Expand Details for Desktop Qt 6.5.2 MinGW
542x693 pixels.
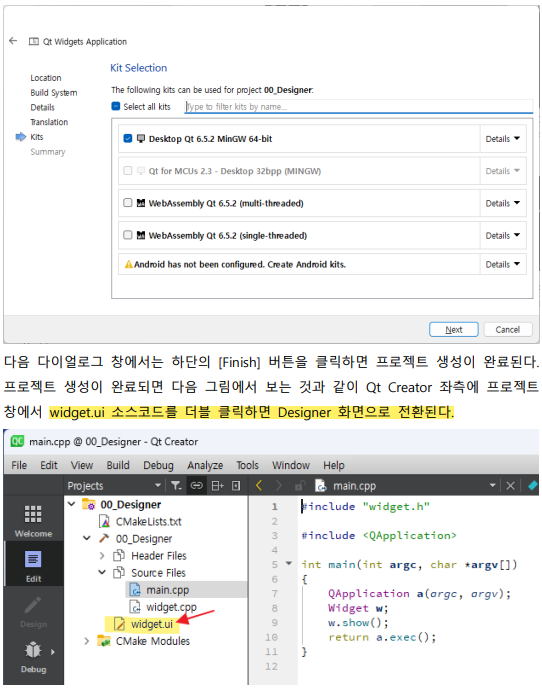(503, 139)
